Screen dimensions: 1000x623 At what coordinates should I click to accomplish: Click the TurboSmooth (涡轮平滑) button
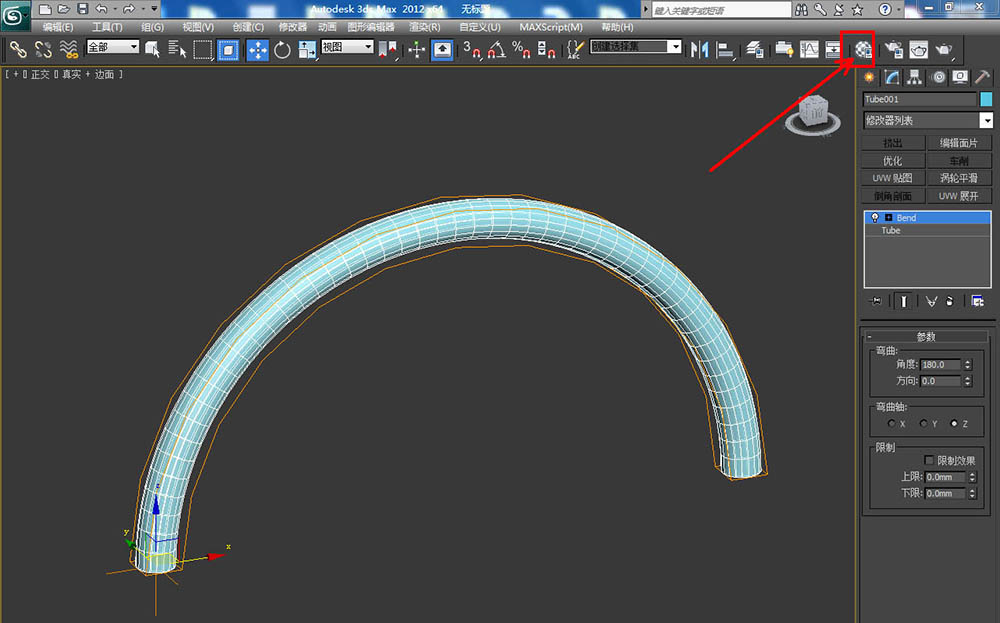958,178
